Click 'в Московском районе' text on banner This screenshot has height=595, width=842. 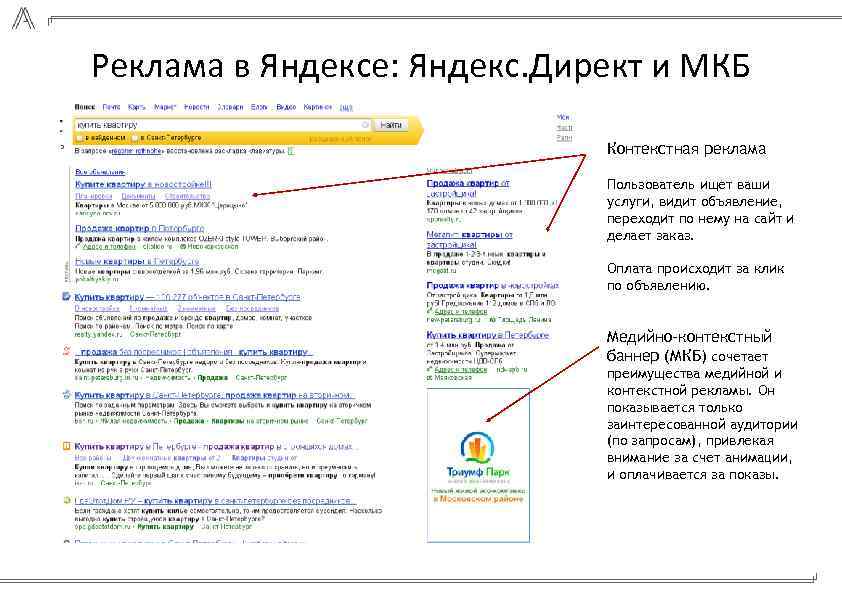click(x=478, y=499)
